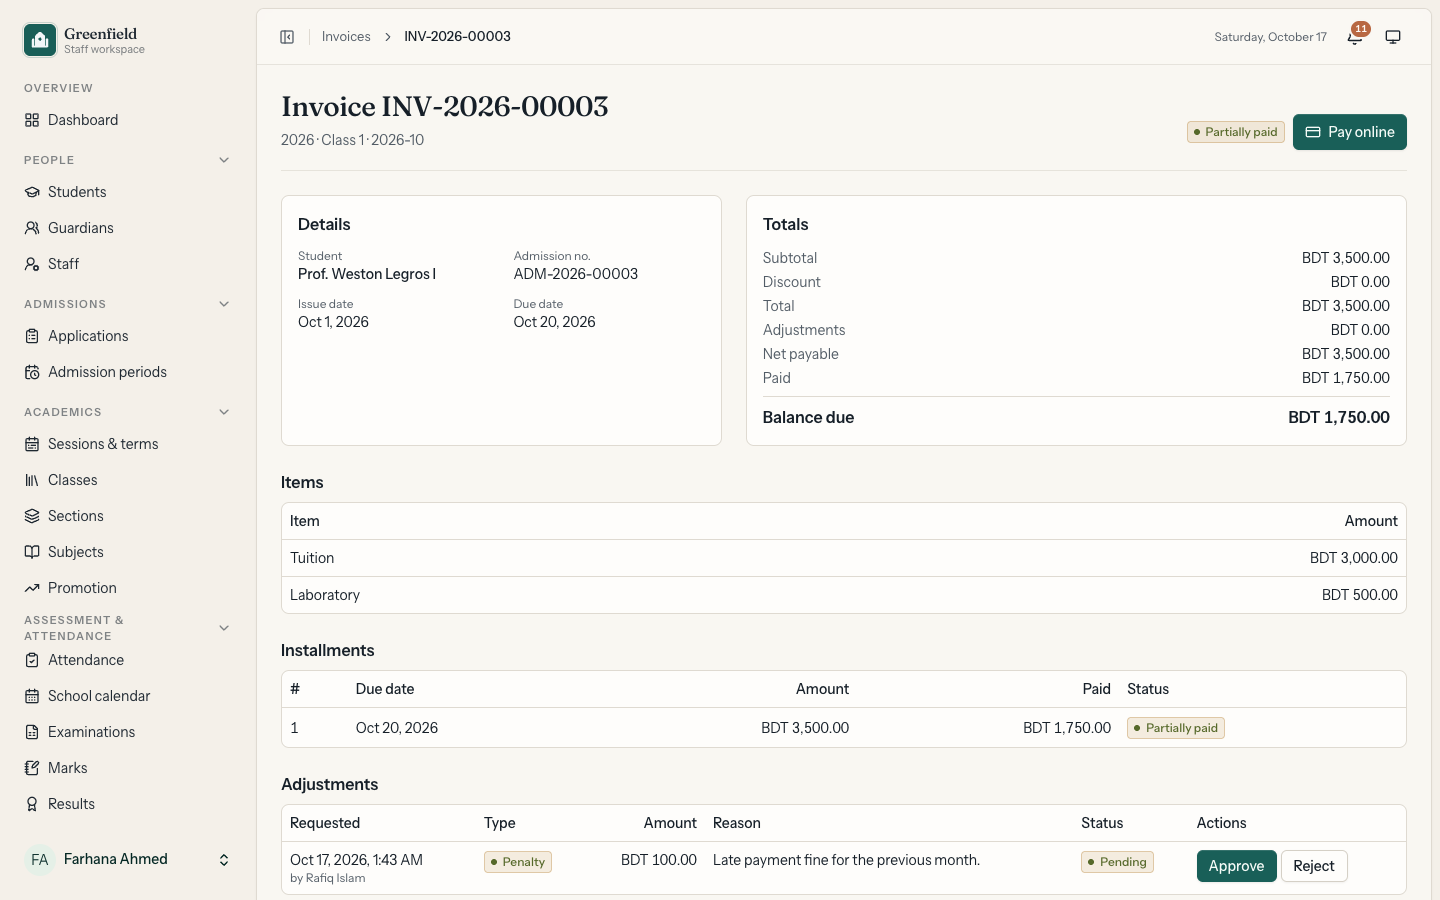Click the issue date Oct 1, 2026
This screenshot has height=900, width=1440.
tap(333, 322)
